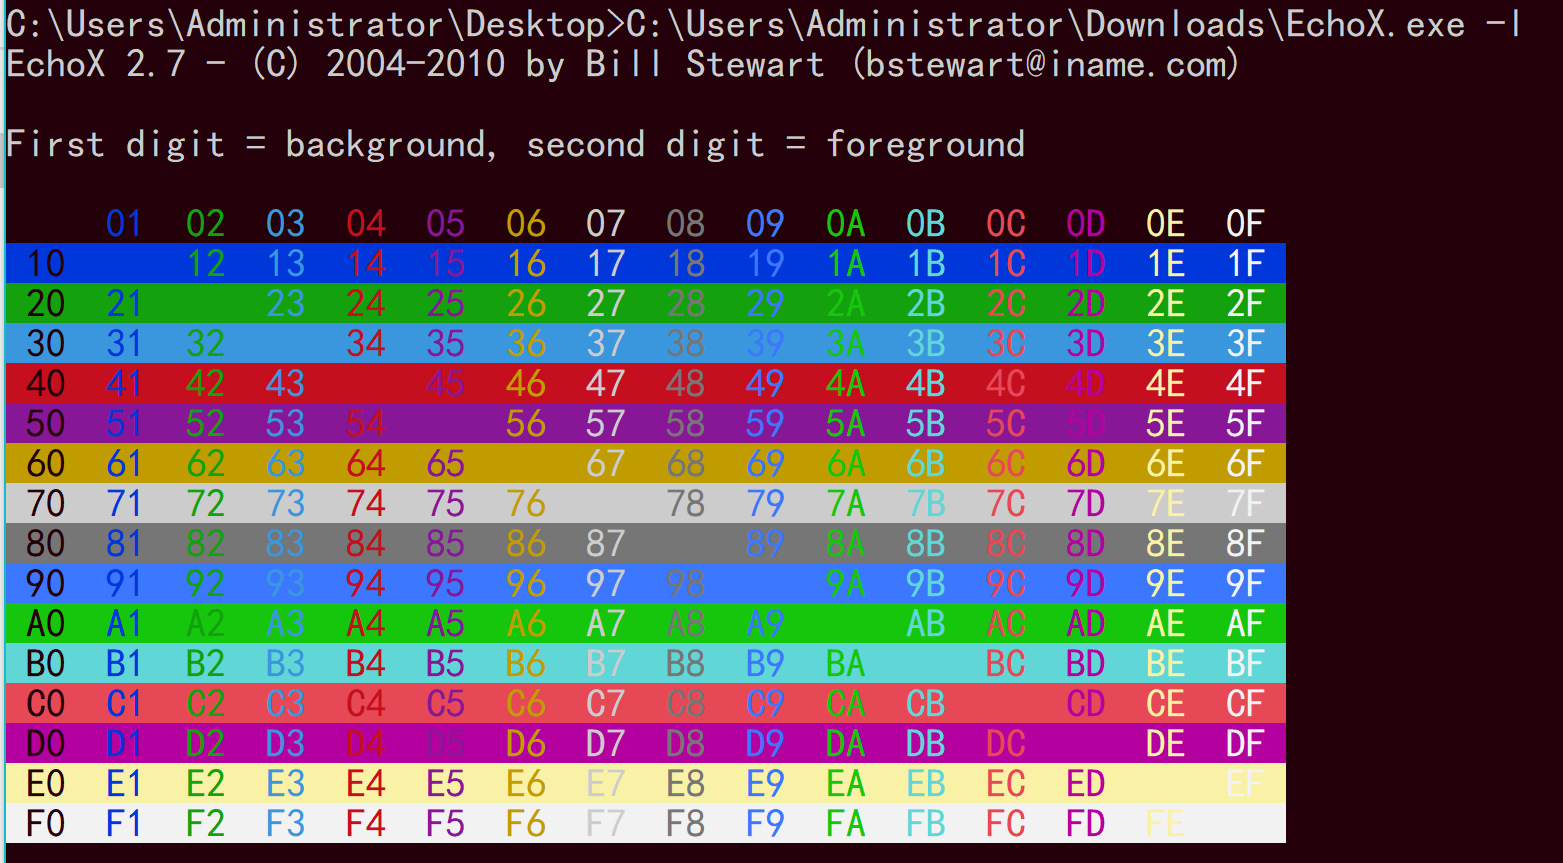Select code DE on the magenta row

pyautogui.click(x=1165, y=743)
